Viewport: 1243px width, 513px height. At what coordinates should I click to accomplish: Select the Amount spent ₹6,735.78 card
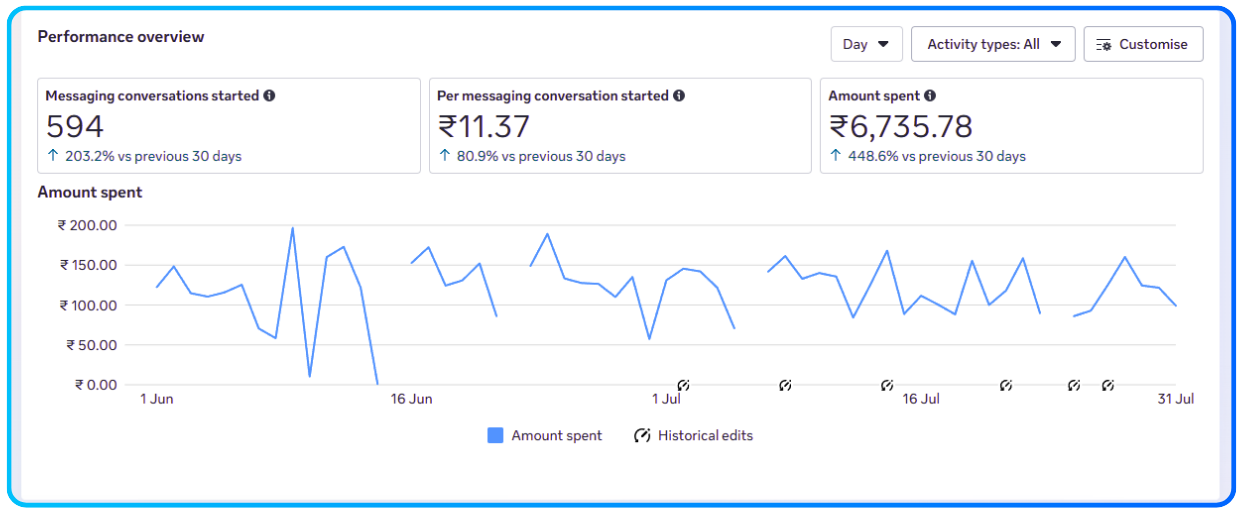click(1011, 126)
